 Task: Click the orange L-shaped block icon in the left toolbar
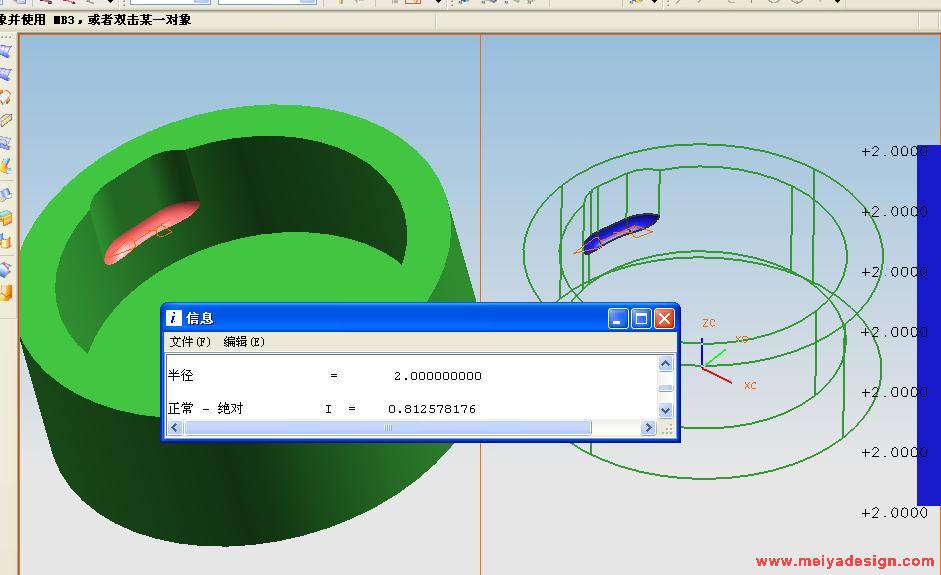click(x=5, y=292)
